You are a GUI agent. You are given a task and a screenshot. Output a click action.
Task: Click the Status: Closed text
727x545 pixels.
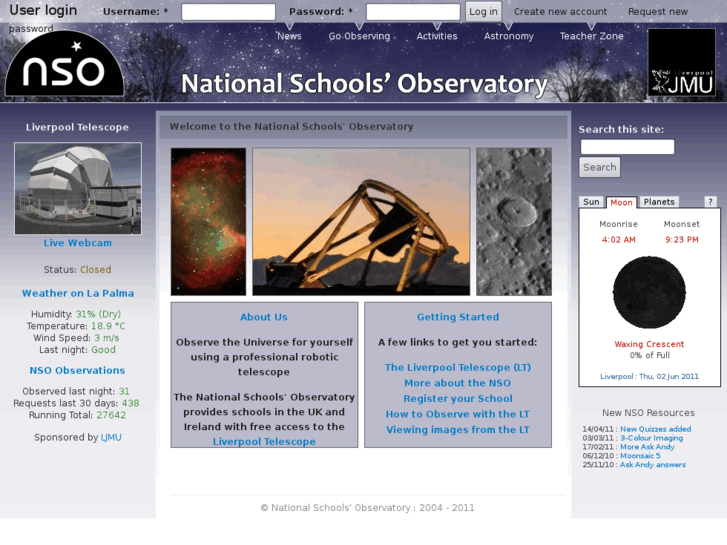[77, 269]
